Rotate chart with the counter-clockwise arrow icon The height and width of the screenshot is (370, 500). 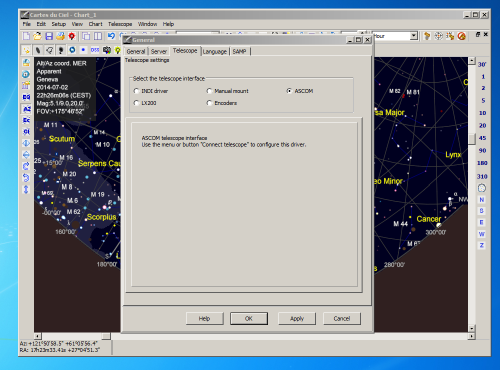coord(26,177)
